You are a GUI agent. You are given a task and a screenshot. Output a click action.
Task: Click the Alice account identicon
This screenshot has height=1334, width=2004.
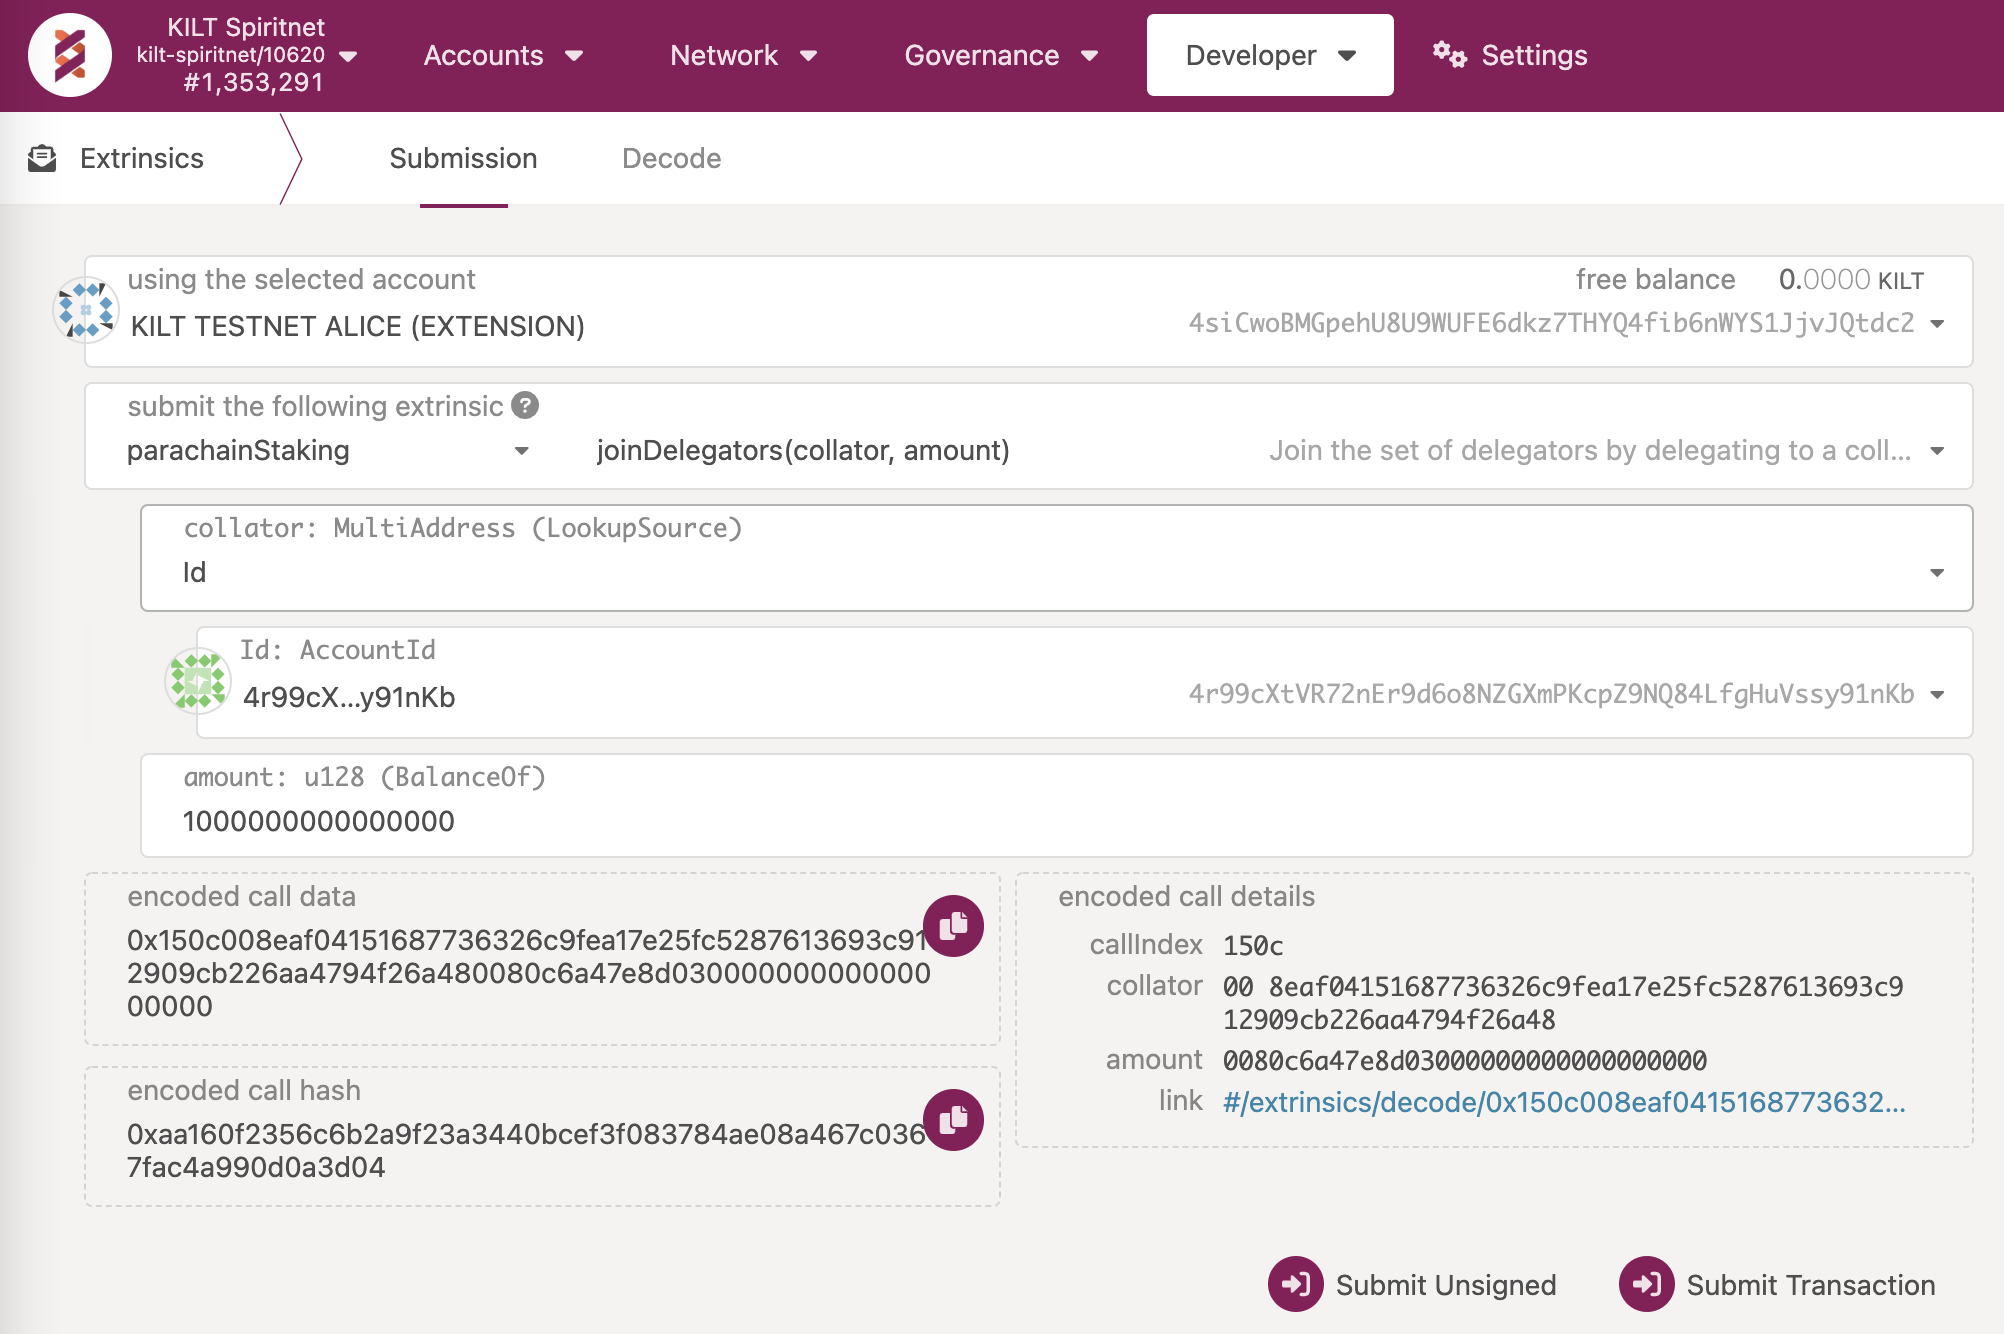coord(85,309)
